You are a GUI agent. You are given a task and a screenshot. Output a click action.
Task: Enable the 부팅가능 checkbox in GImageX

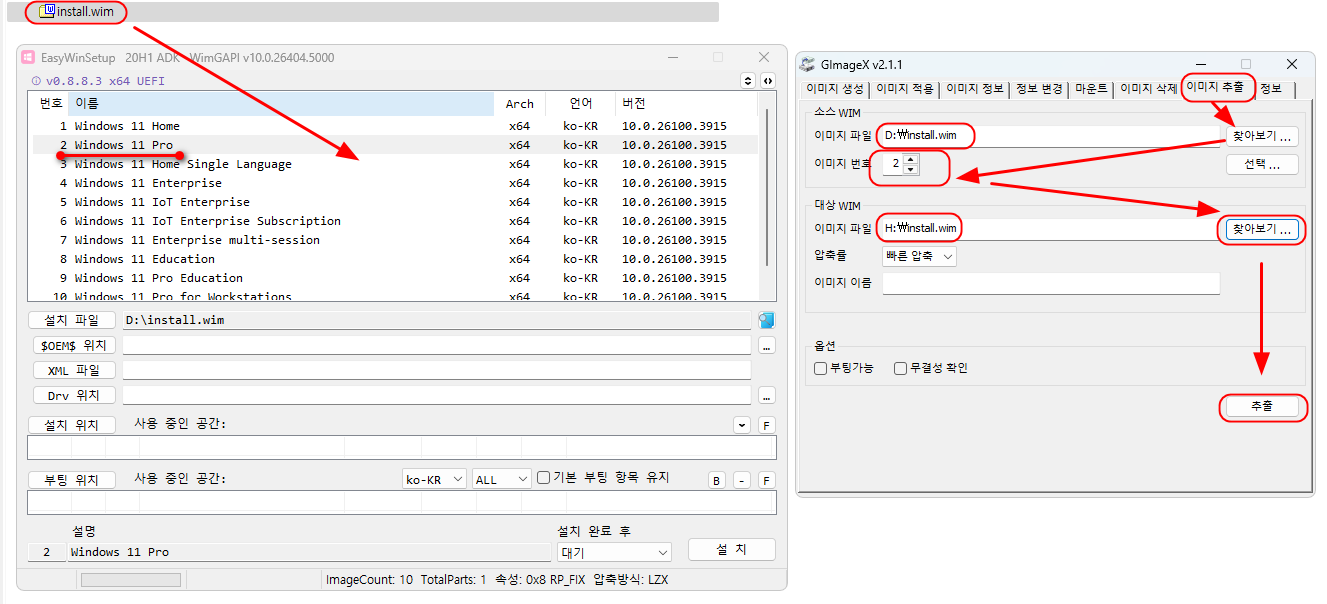click(x=821, y=368)
